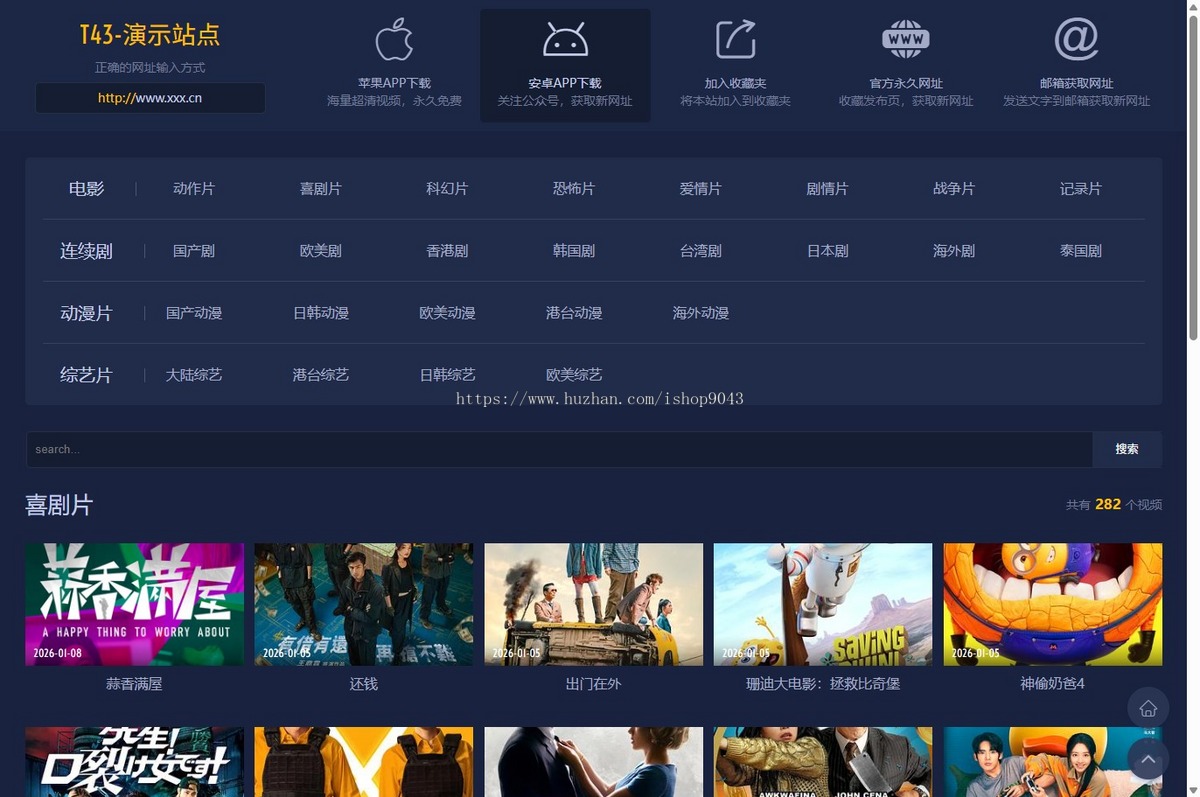Click the 安卓APP下载 label

click(x=565, y=83)
